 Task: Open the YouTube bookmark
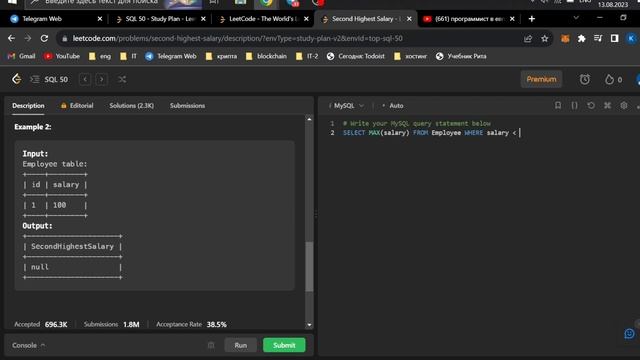pos(62,56)
